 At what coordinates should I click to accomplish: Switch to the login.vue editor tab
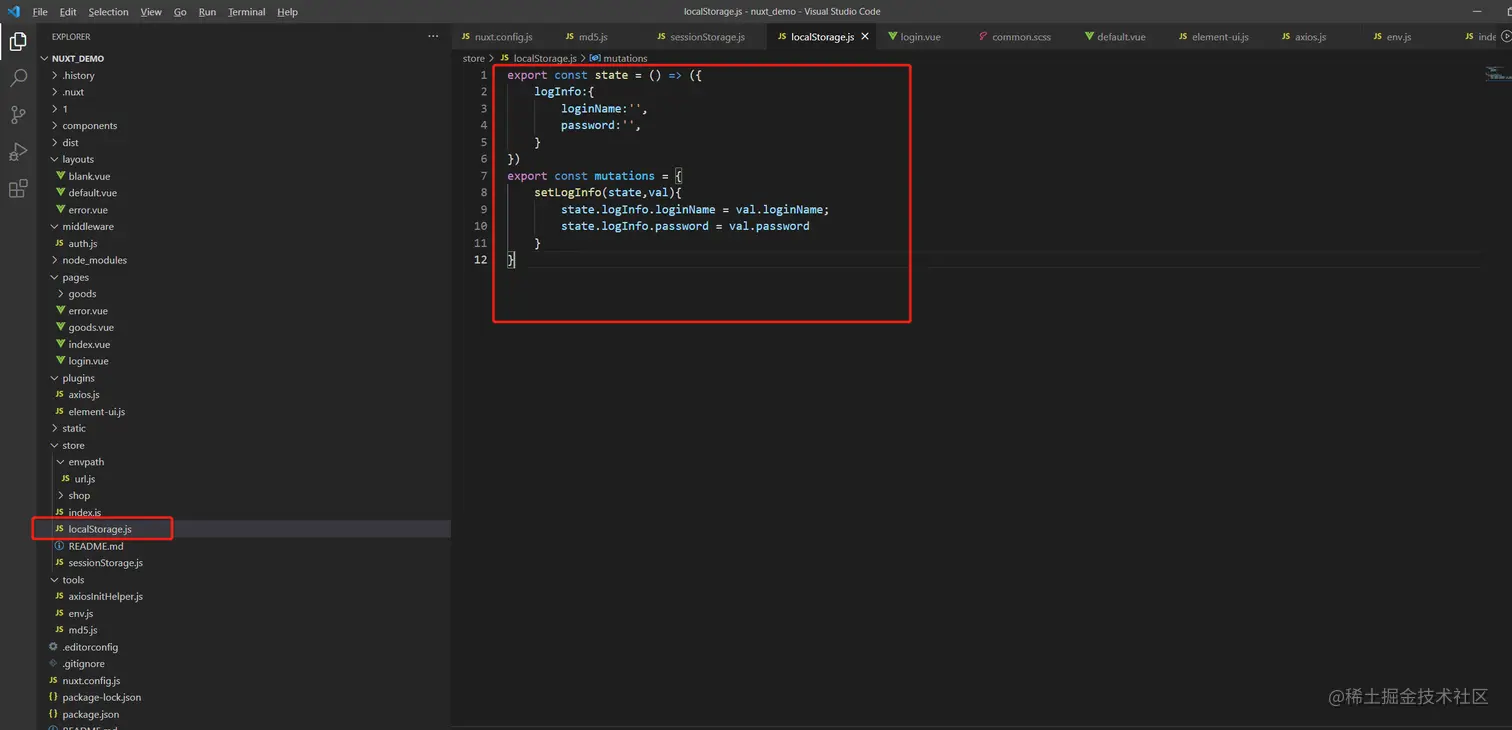coord(920,37)
